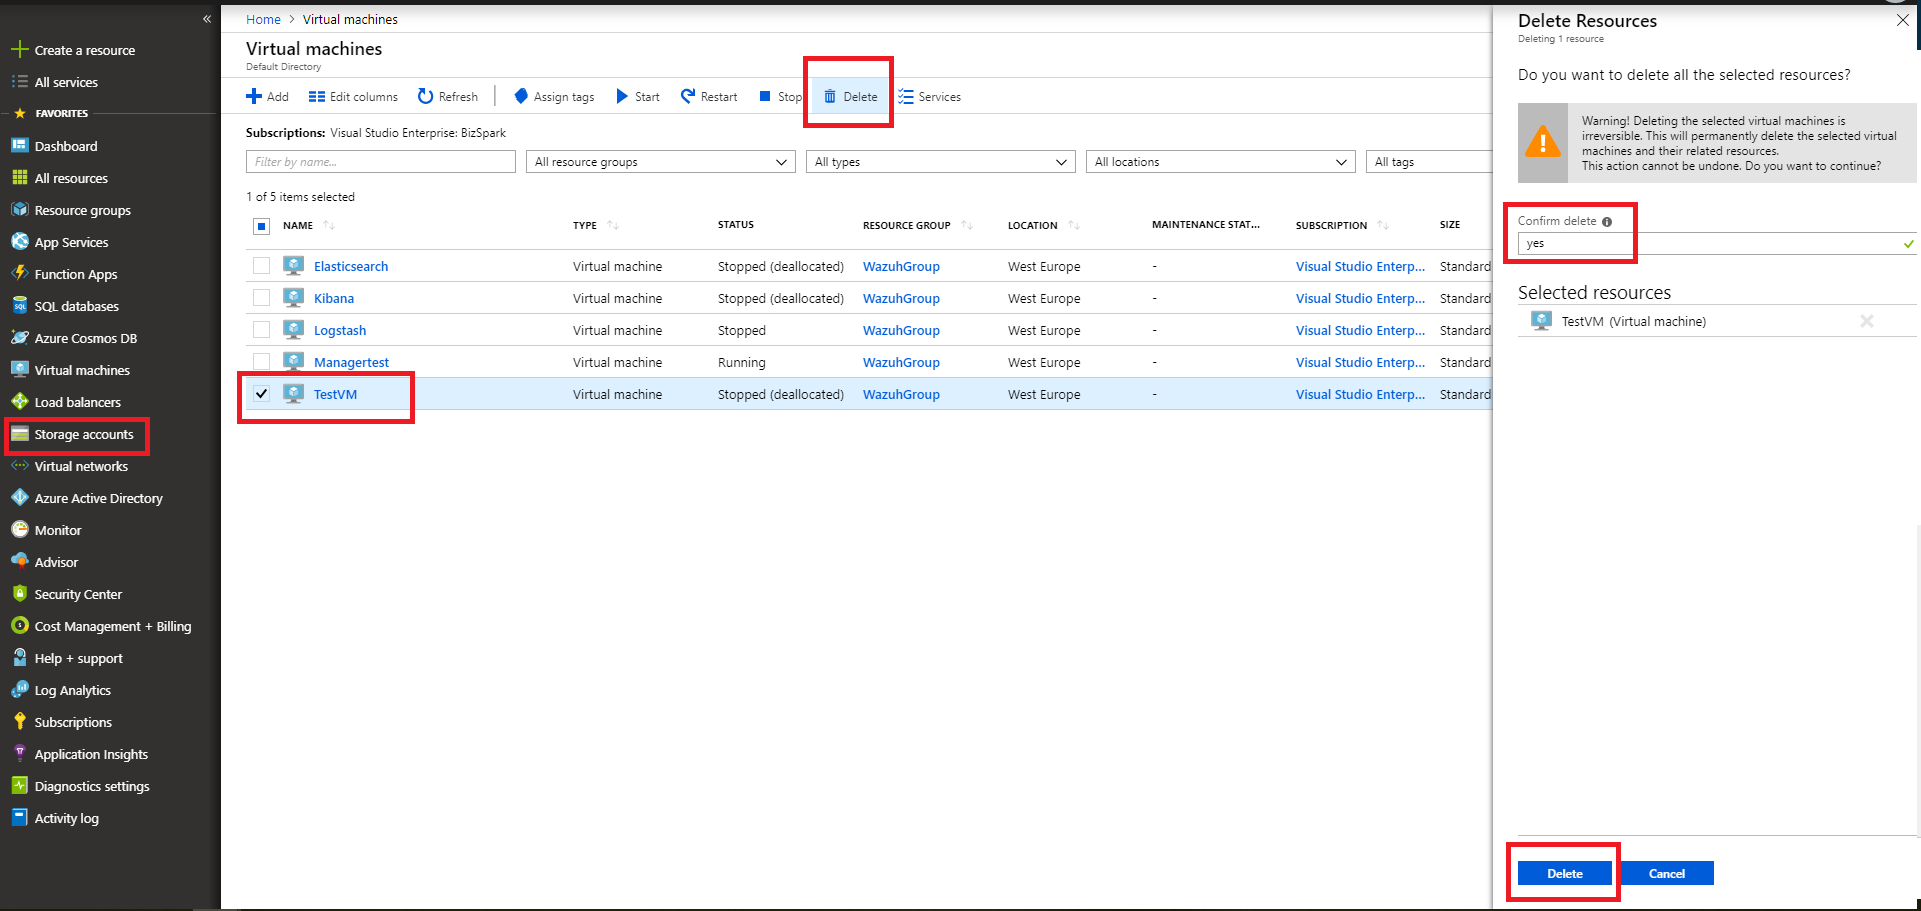Open the Elasticsearch VM link
Image resolution: width=1921 pixels, height=911 pixels.
click(351, 266)
